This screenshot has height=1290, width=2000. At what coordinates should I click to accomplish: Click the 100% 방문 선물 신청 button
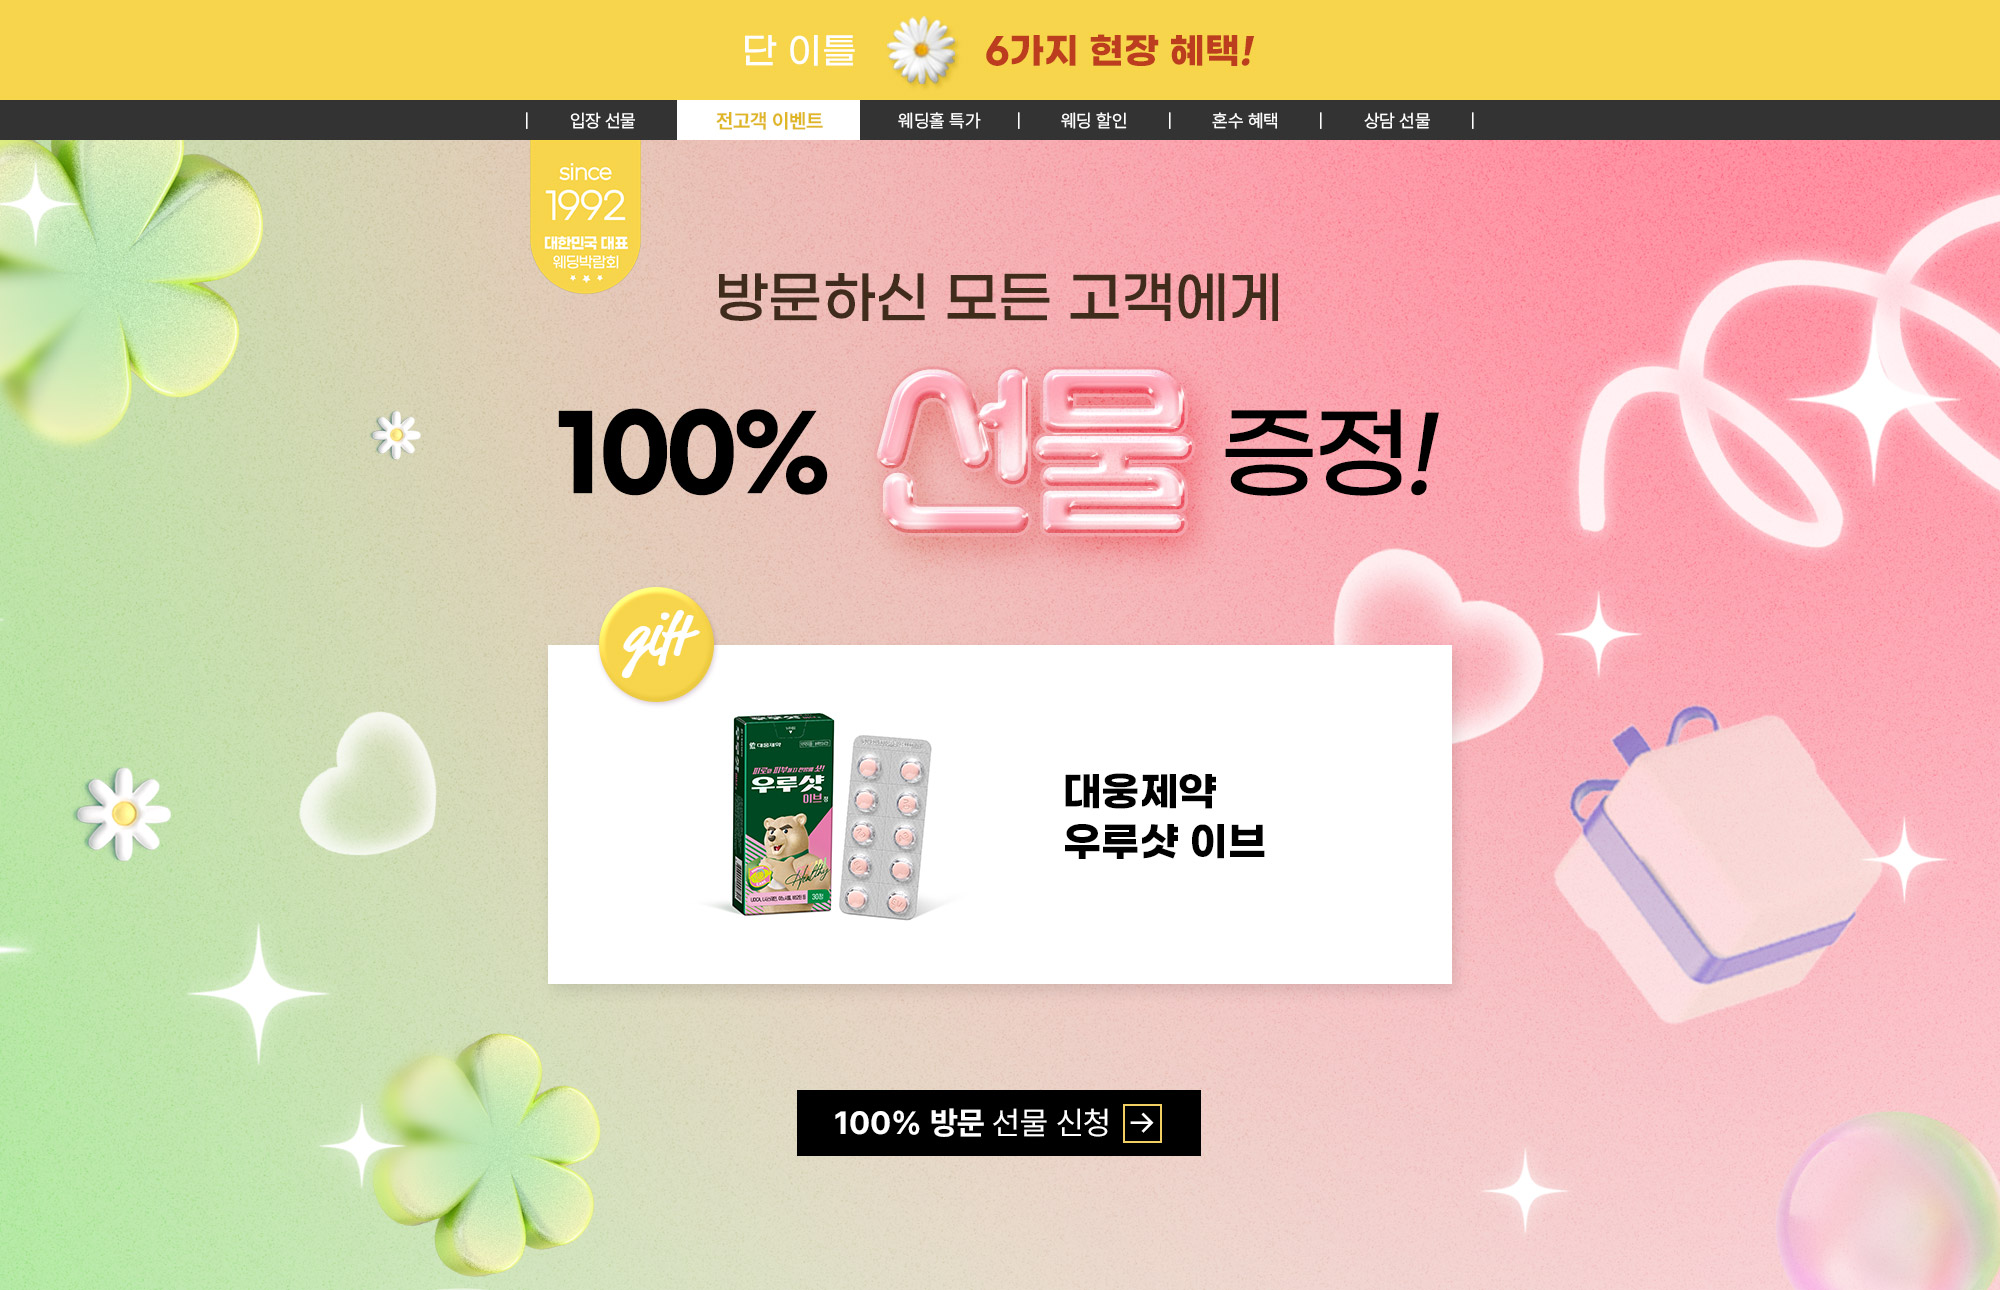(999, 1123)
